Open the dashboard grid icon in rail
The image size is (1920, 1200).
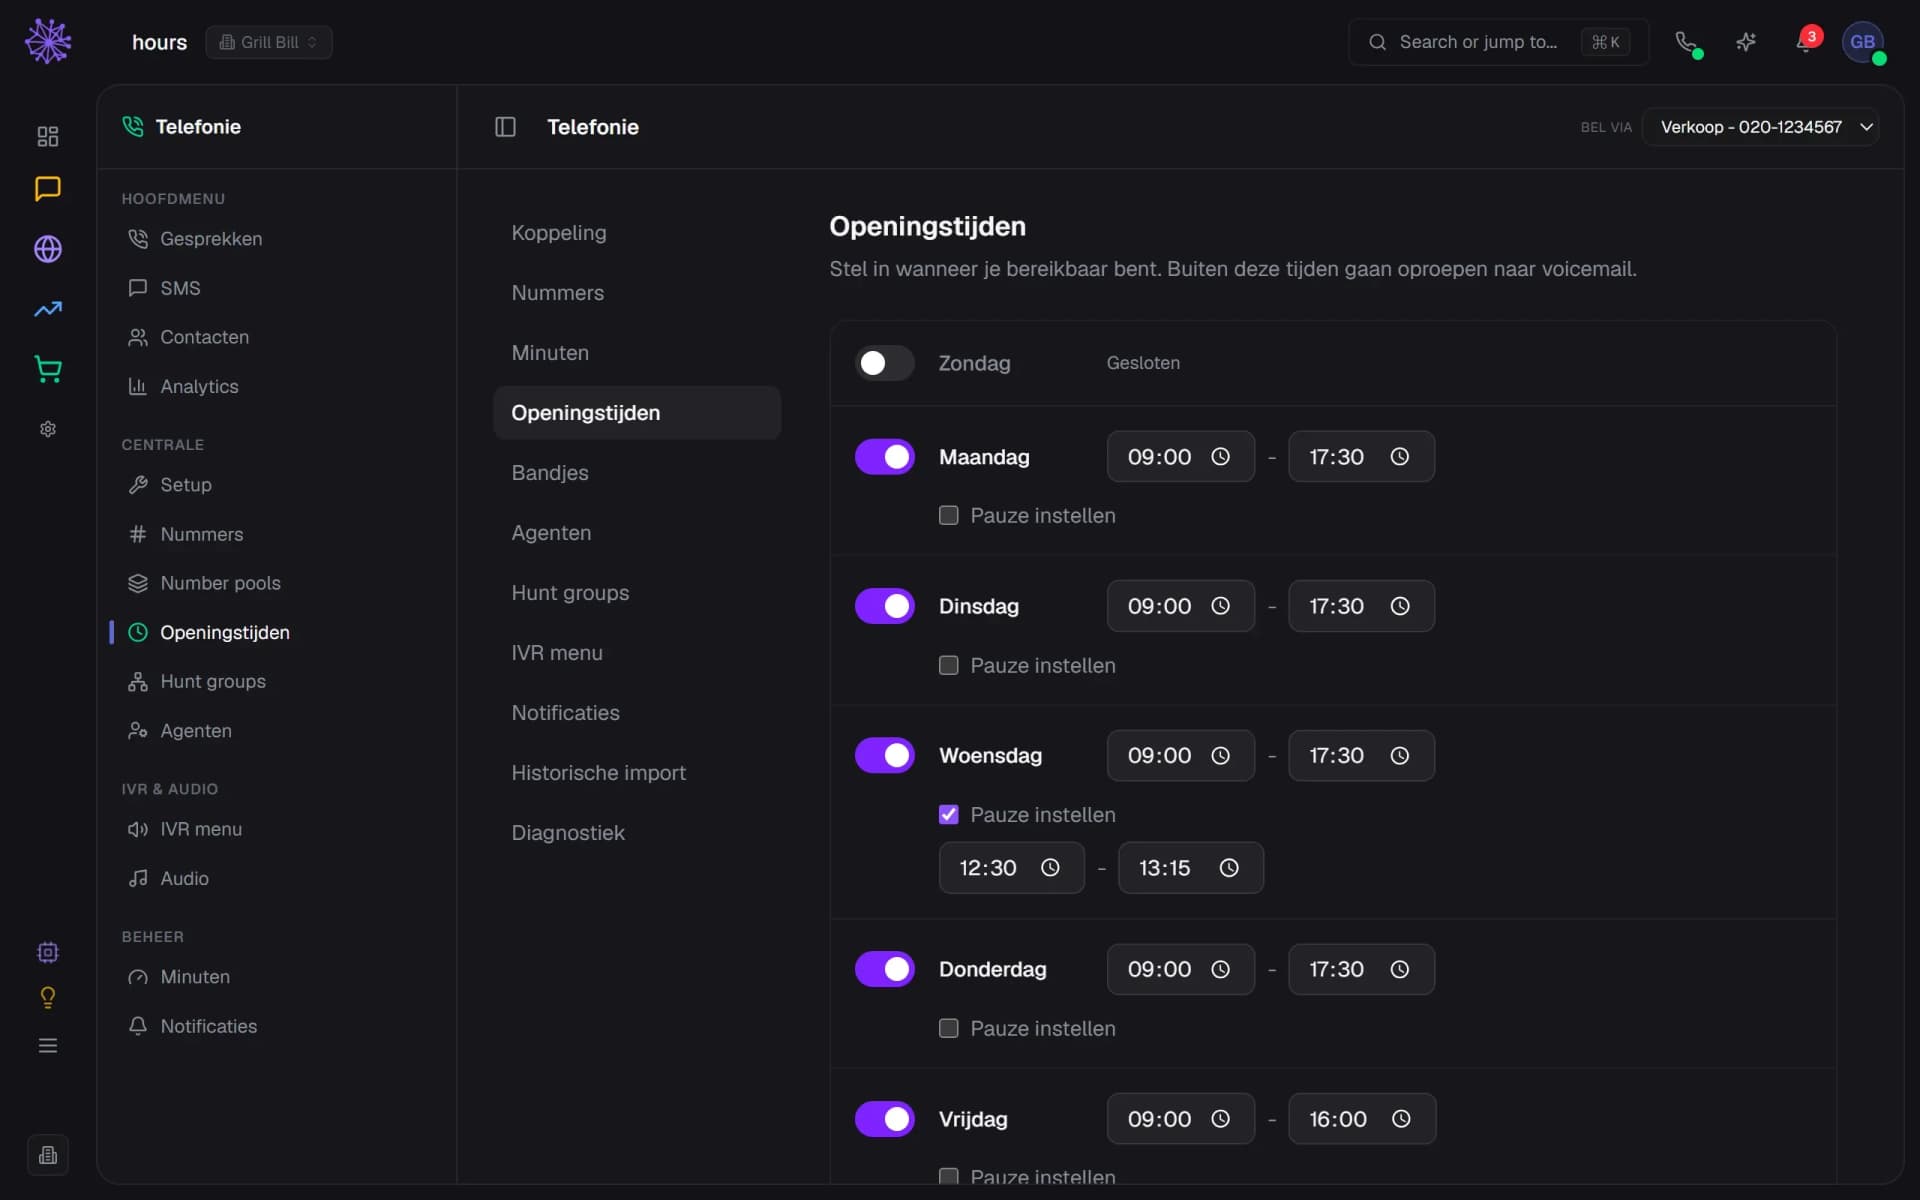(x=48, y=136)
